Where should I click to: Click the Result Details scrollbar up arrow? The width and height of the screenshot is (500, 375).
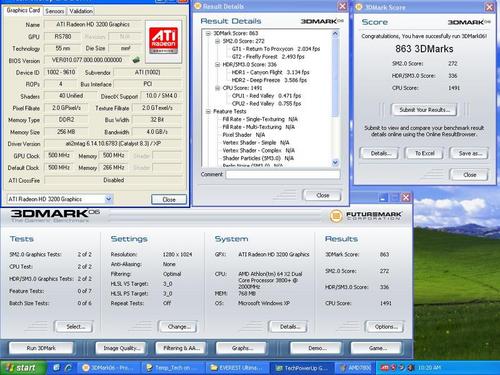pos(335,33)
